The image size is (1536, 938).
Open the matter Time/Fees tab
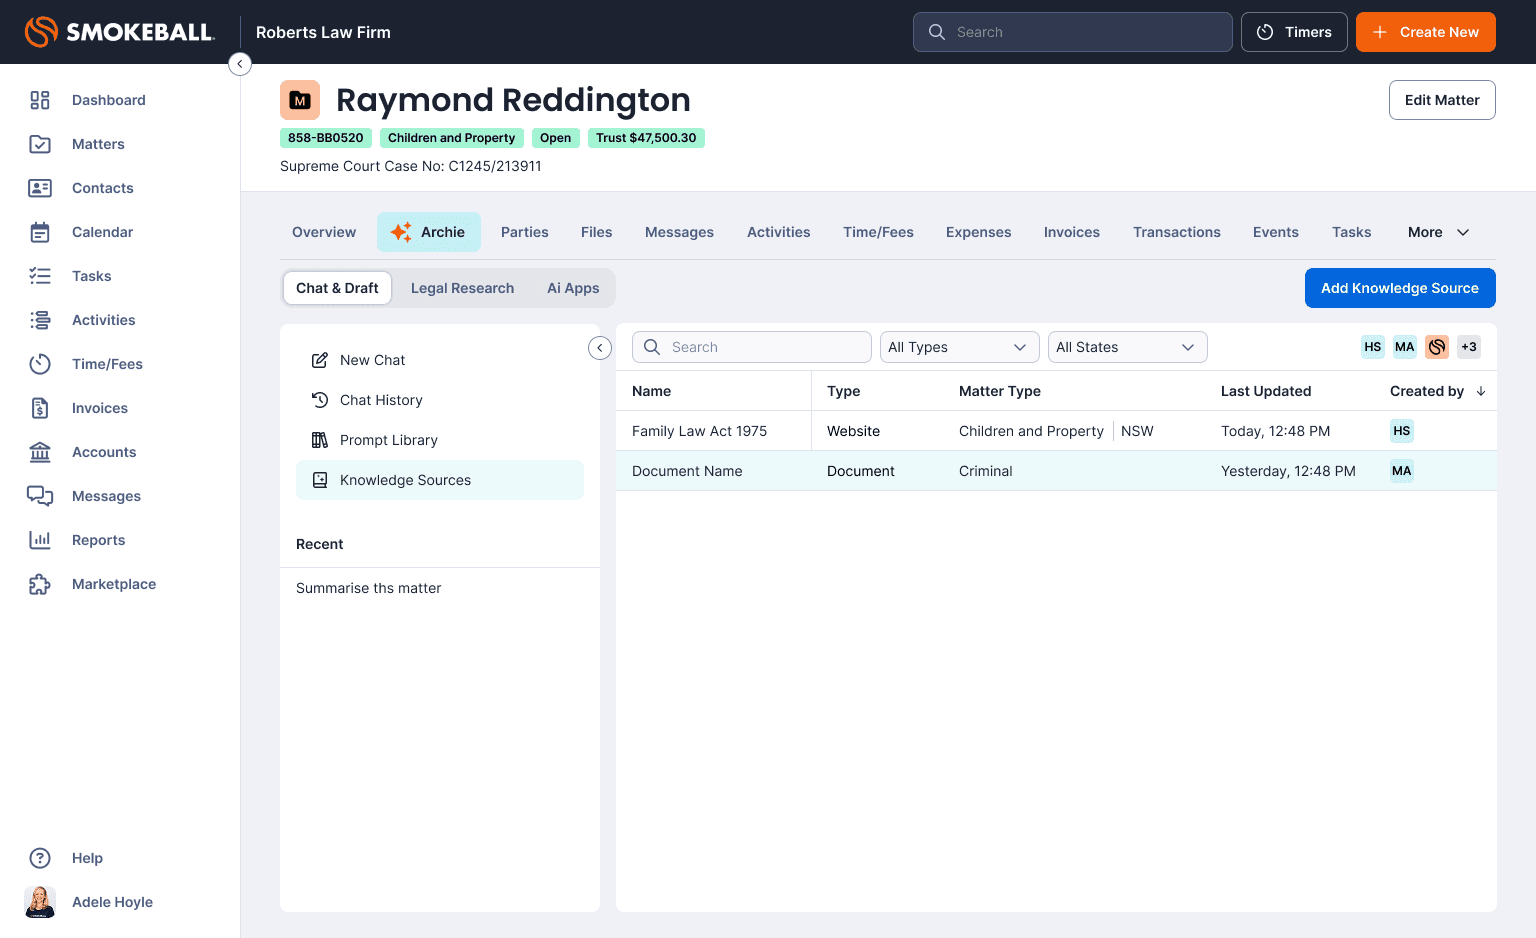[878, 232]
